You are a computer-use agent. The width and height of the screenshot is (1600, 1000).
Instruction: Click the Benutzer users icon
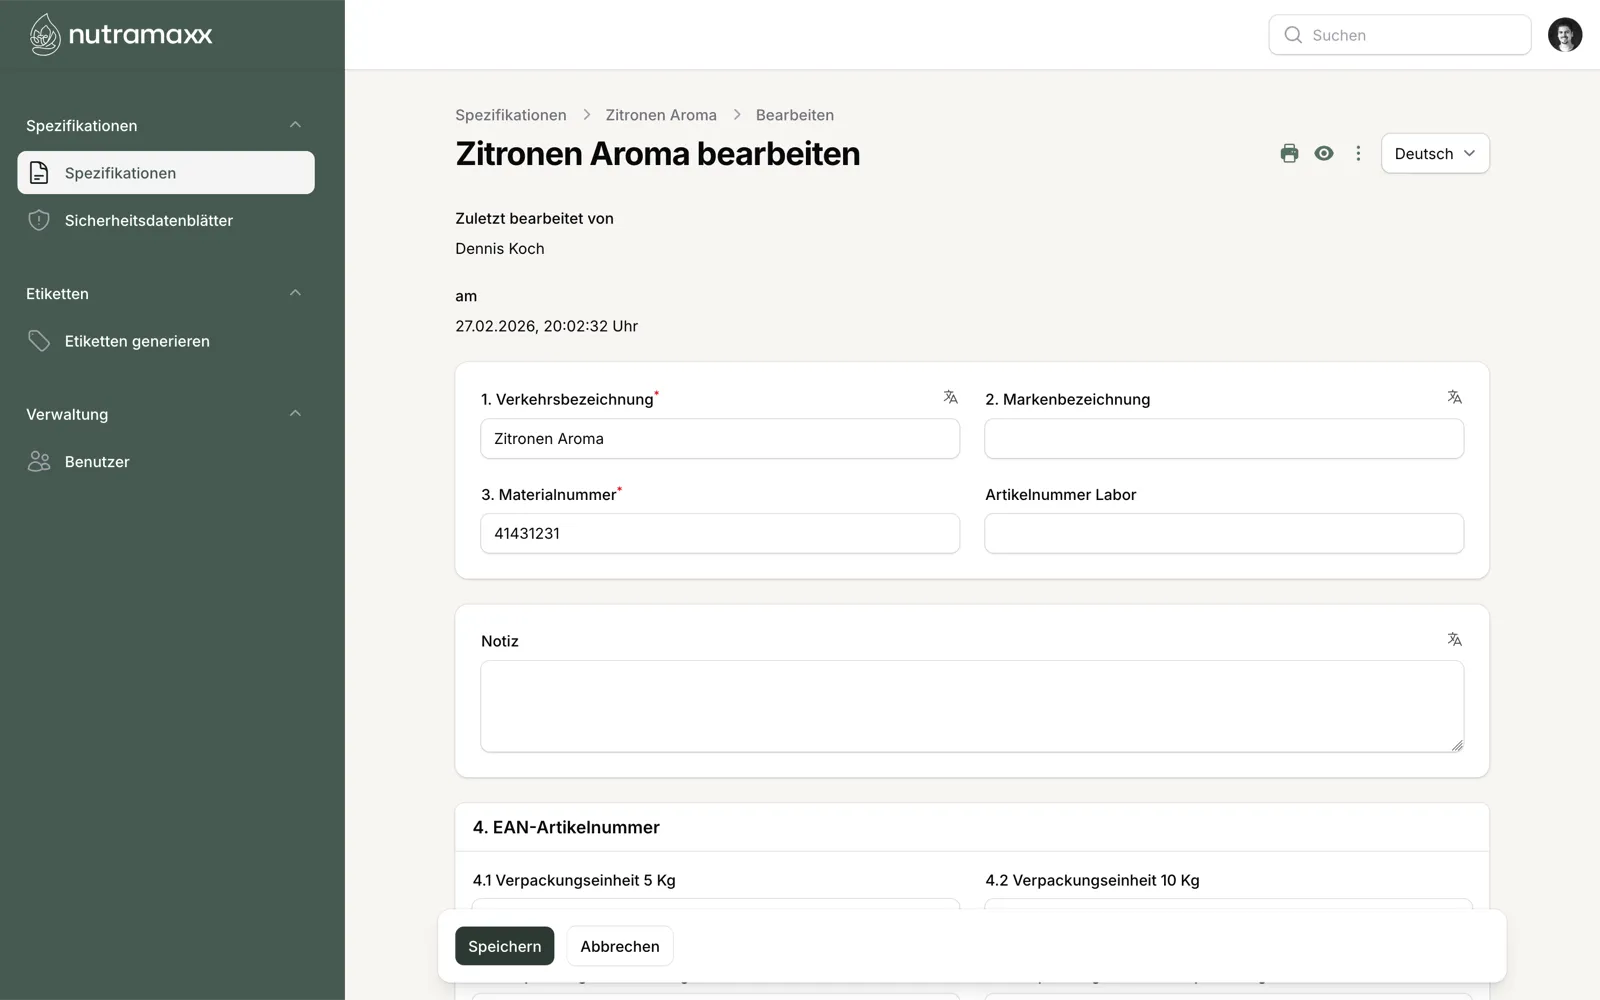(39, 461)
